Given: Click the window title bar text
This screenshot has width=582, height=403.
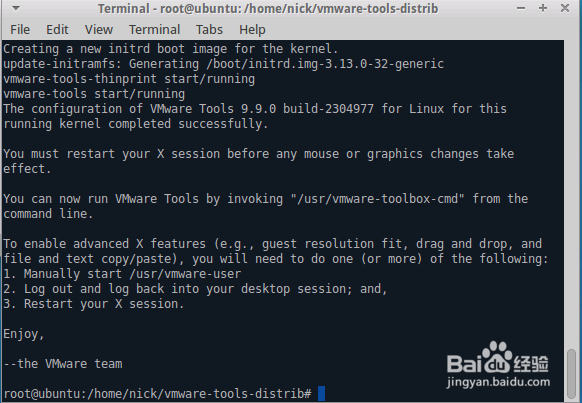Looking at the screenshot, I should pyautogui.click(x=268, y=9).
